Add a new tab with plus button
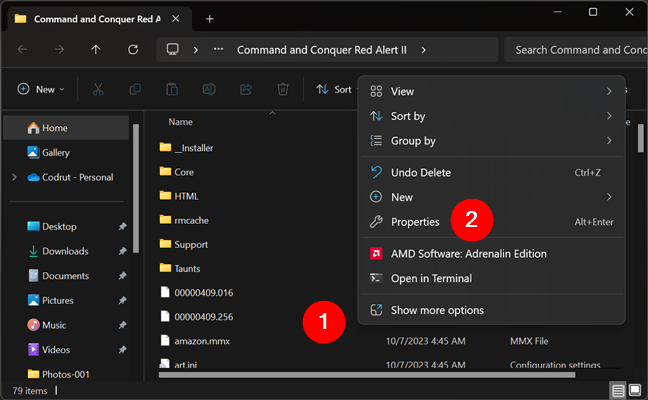 point(210,19)
